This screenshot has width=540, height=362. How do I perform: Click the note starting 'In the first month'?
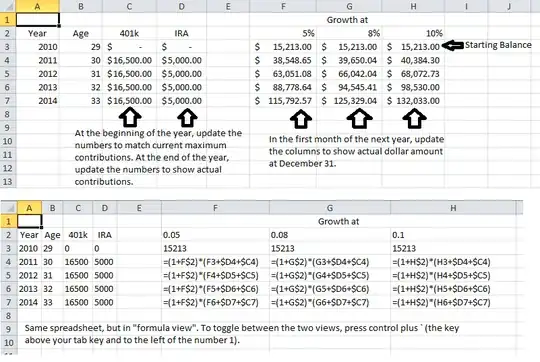pos(356,151)
